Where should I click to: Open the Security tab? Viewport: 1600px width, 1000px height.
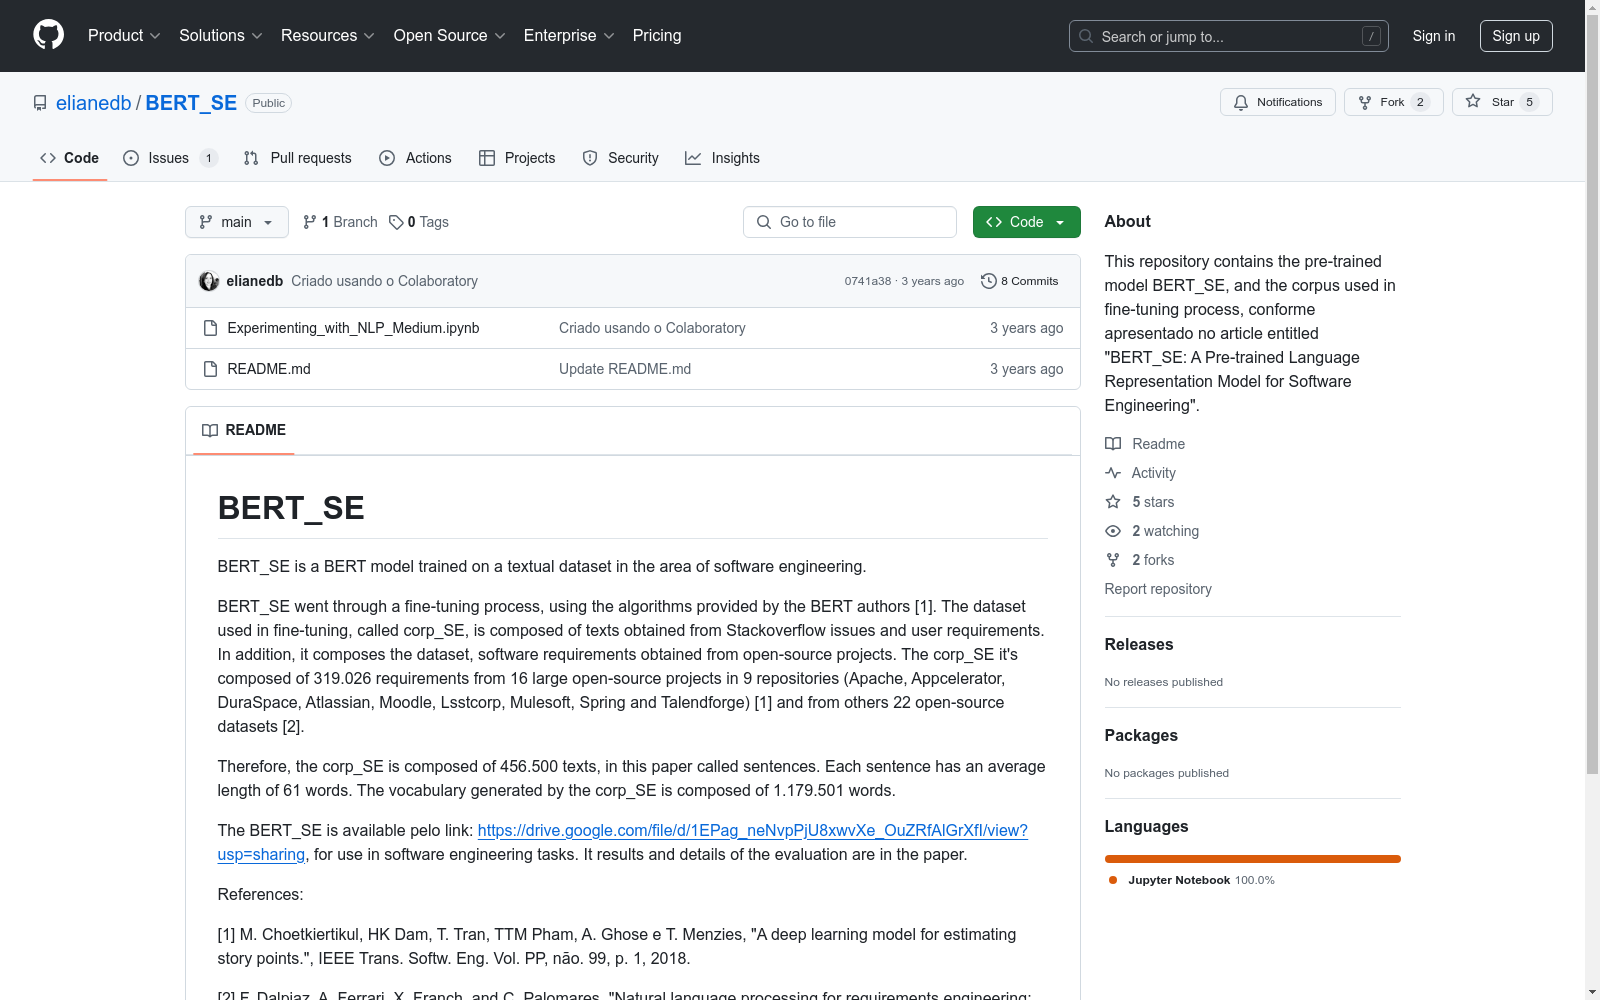point(621,158)
